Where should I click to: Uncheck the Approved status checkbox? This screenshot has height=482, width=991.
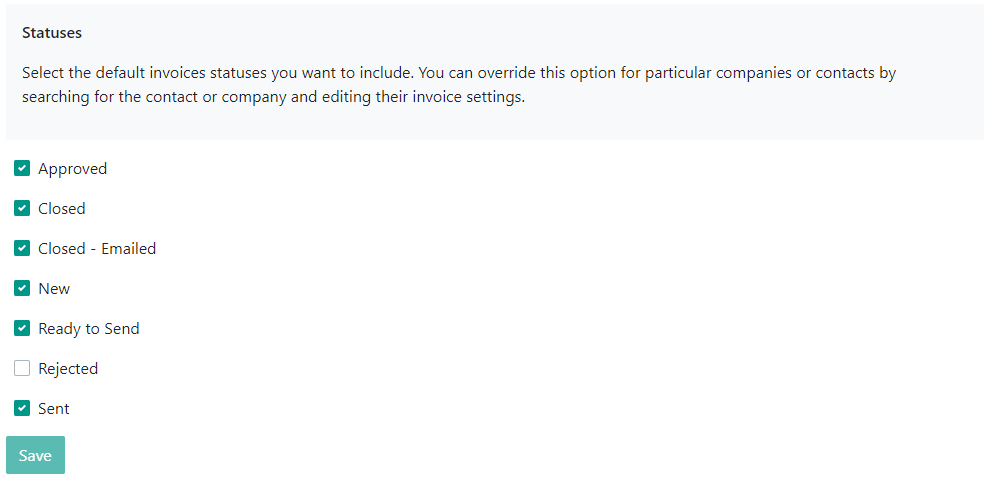point(22,169)
